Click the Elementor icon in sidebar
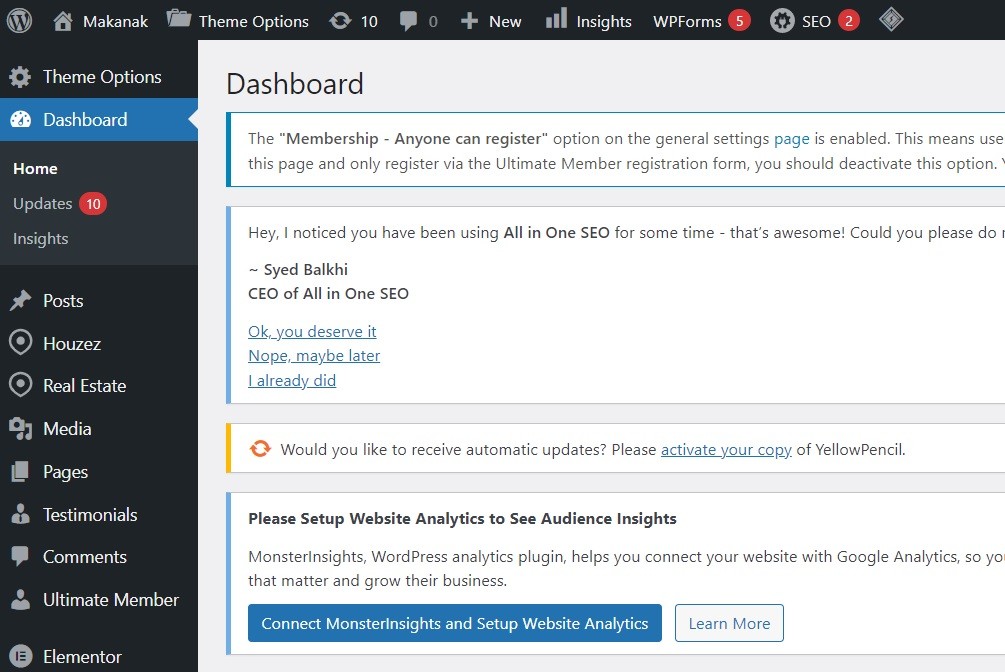The image size is (1005, 672). pyautogui.click(x=21, y=656)
